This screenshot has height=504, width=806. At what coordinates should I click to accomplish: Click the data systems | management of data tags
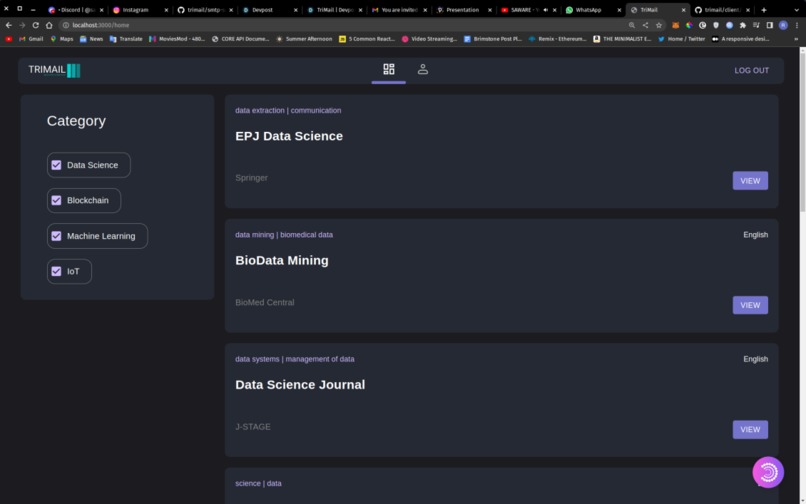(x=295, y=359)
